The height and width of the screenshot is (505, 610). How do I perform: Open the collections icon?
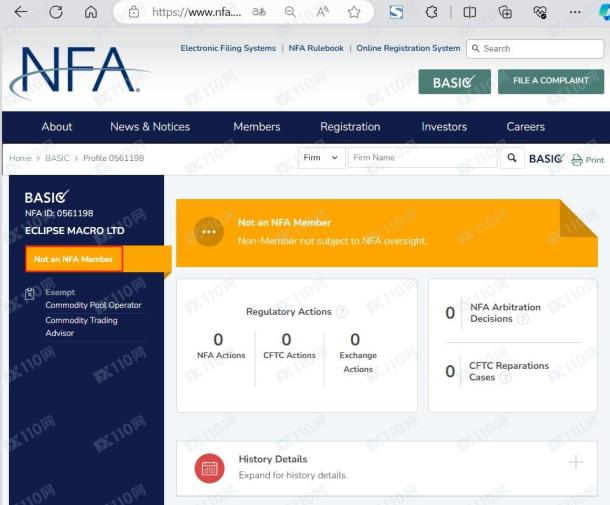tap(505, 12)
